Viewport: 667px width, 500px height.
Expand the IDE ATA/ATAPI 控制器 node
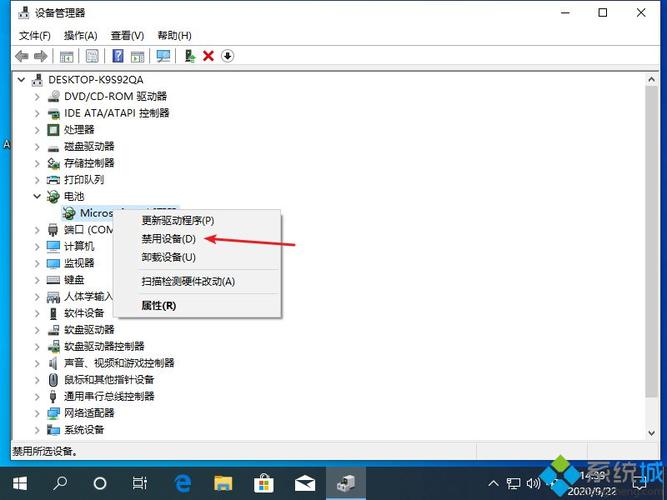click(37, 113)
